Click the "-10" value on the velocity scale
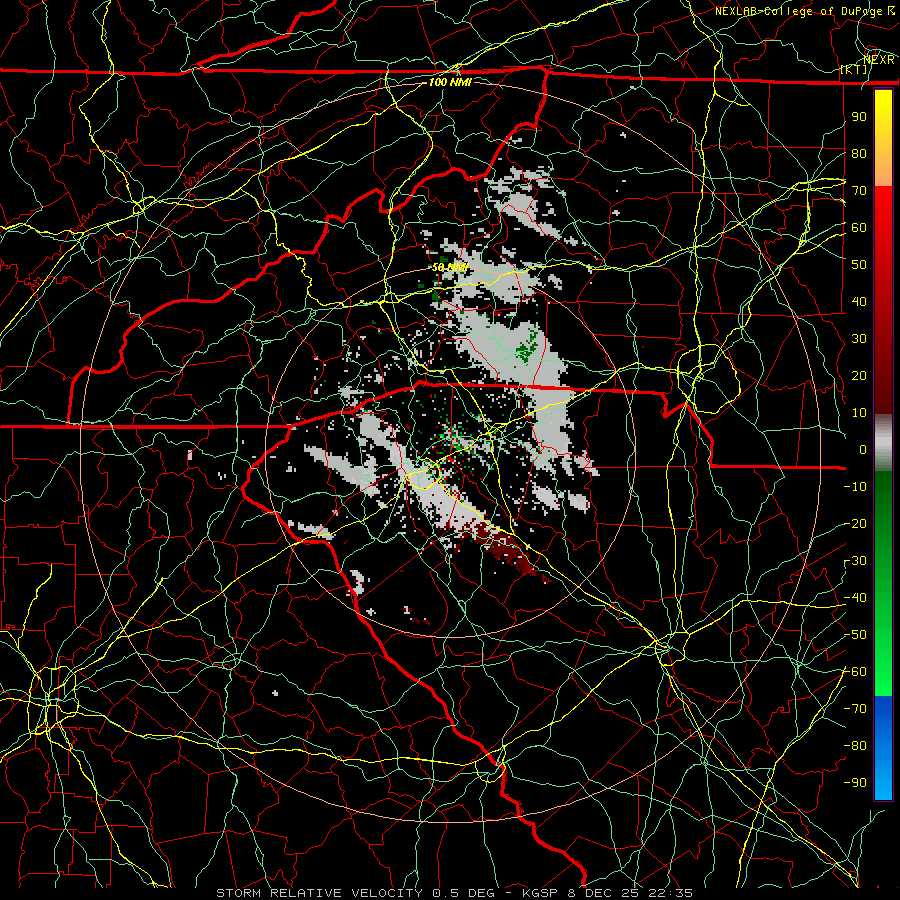The height and width of the screenshot is (900, 900). click(855, 487)
